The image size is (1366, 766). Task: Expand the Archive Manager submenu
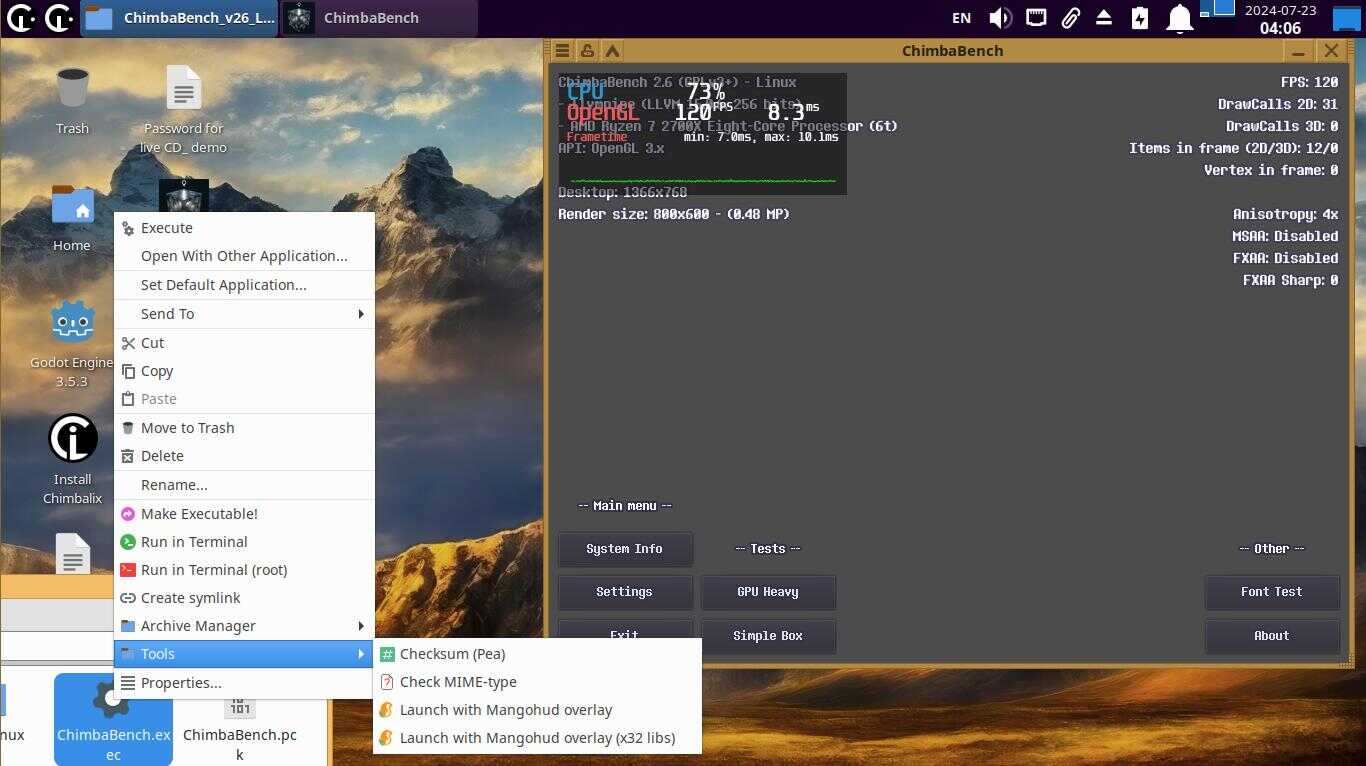tap(244, 626)
